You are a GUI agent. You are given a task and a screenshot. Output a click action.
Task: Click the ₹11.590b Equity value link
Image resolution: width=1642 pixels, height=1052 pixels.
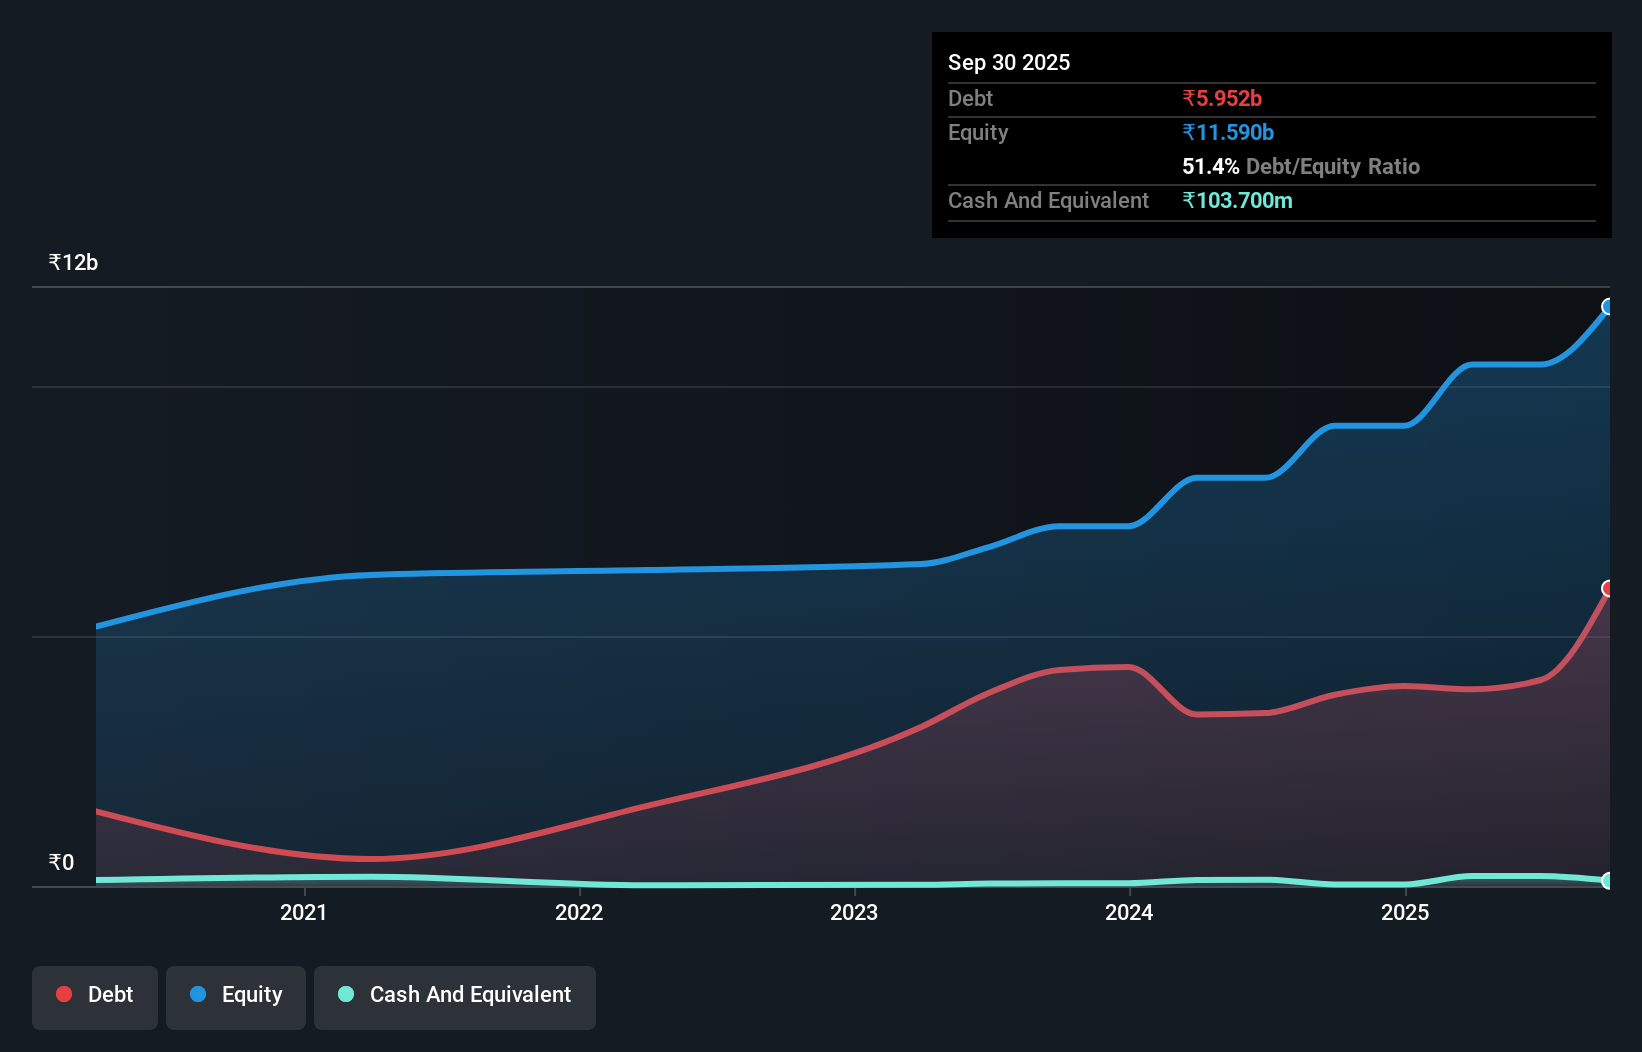pos(1228,132)
